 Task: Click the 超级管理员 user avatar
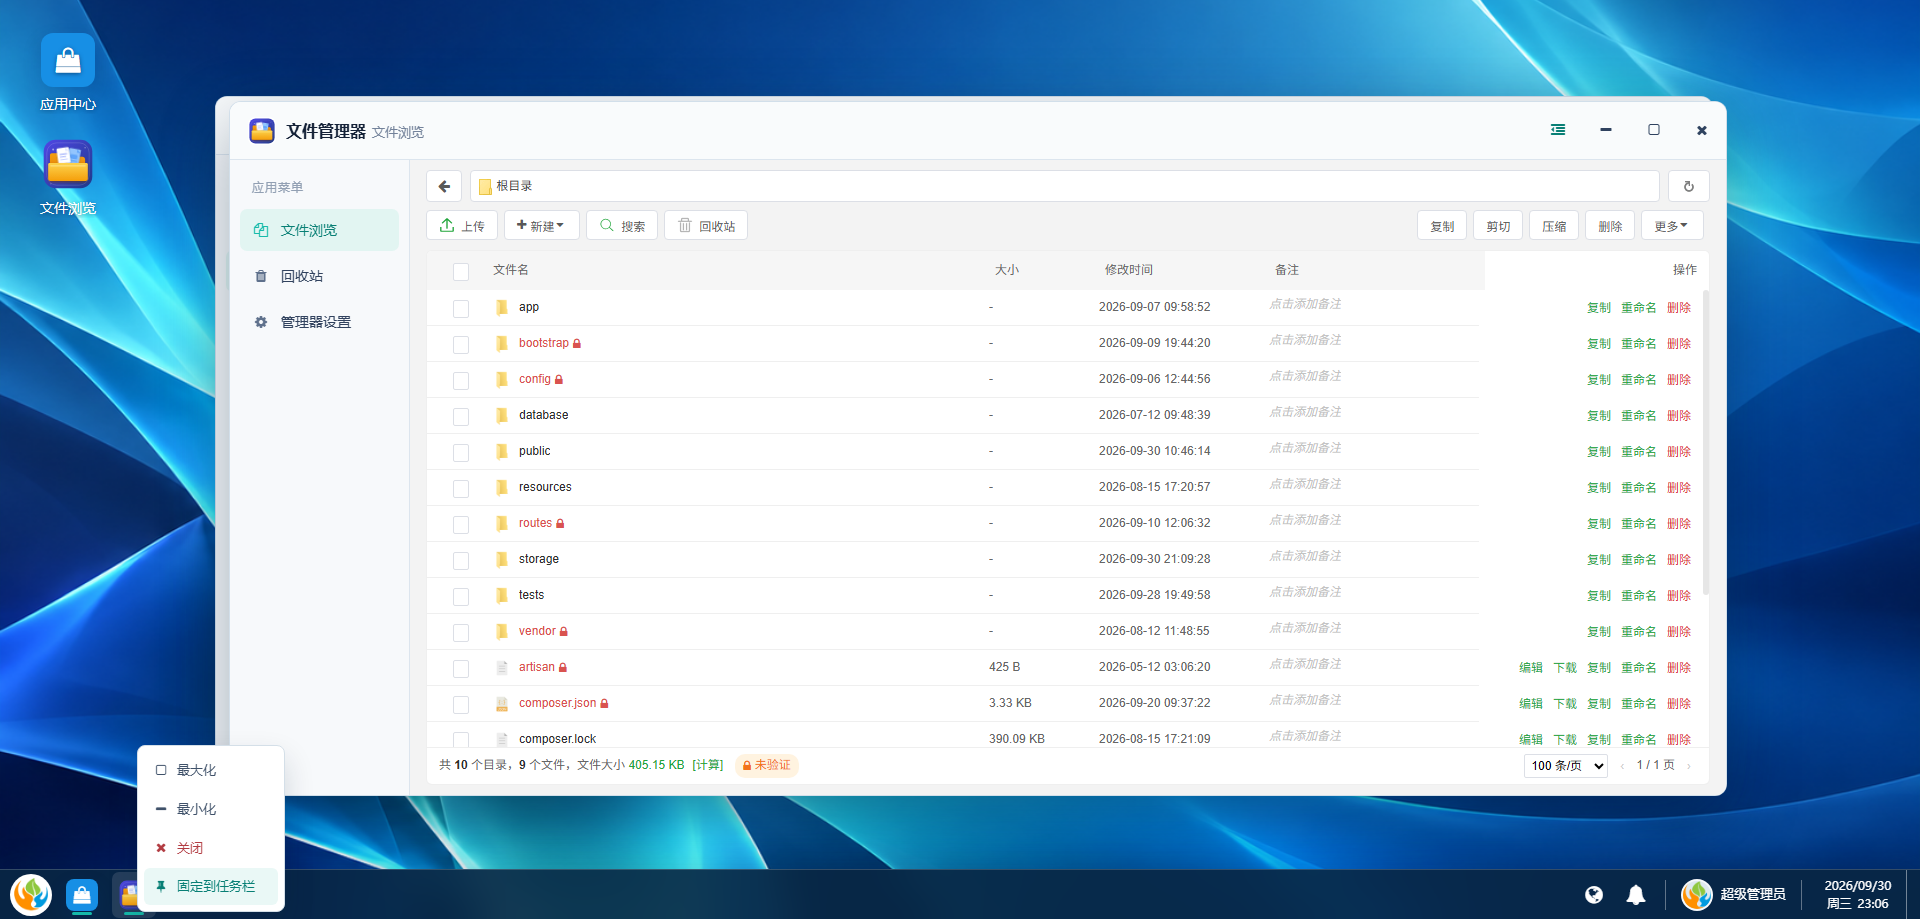point(1697,894)
